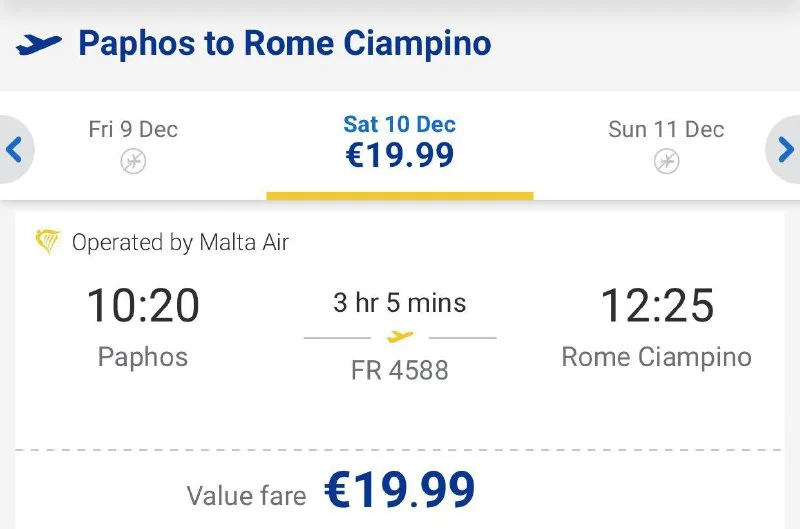The image size is (800, 529).
Task: Select the Sun 11 Dec date tab
Action: pos(666,130)
